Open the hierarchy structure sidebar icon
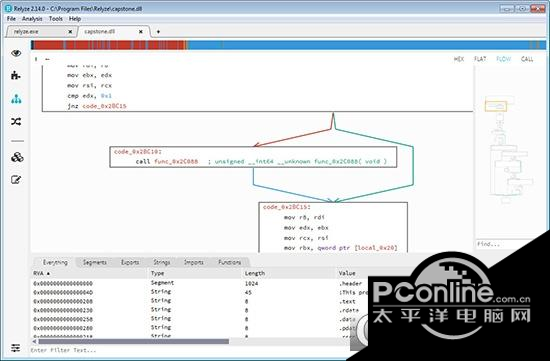This screenshot has height=361, width=550. [x=16, y=99]
